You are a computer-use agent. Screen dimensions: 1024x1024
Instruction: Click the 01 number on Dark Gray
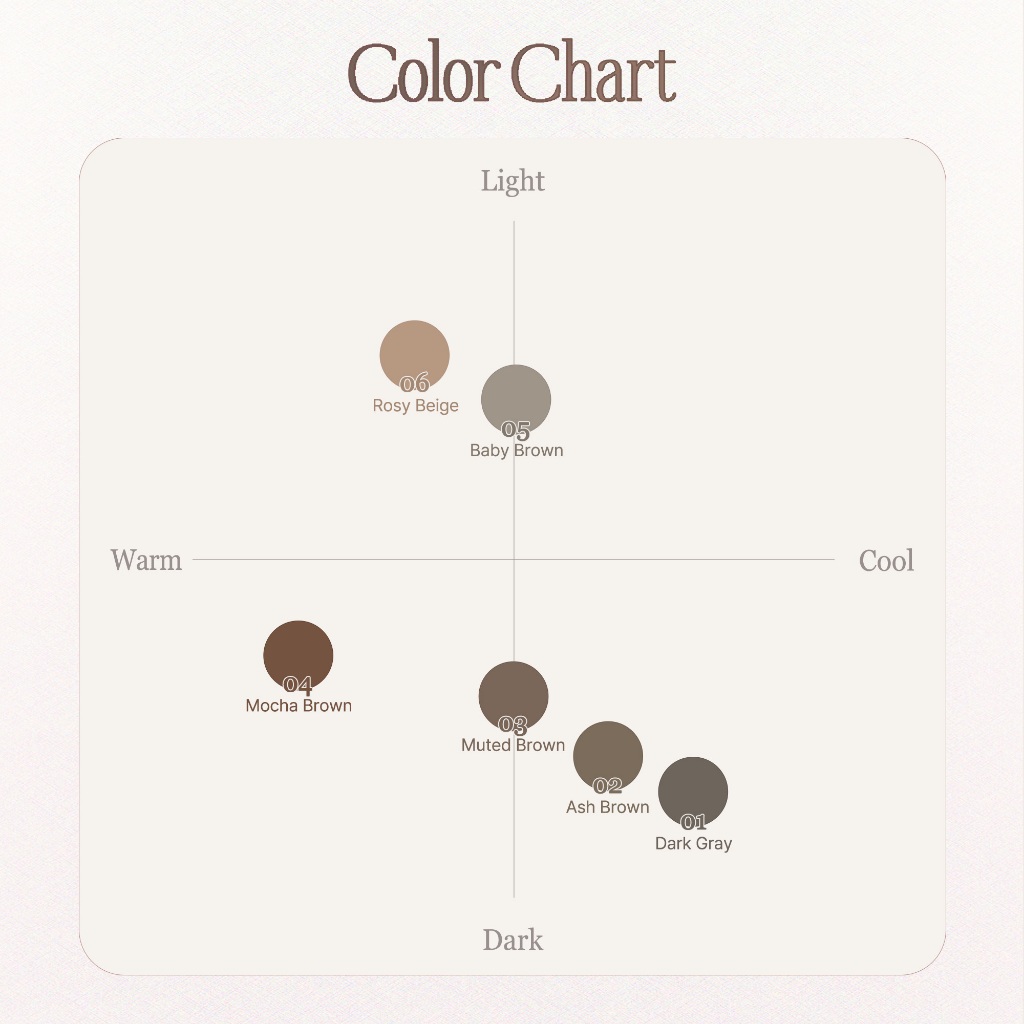click(693, 822)
